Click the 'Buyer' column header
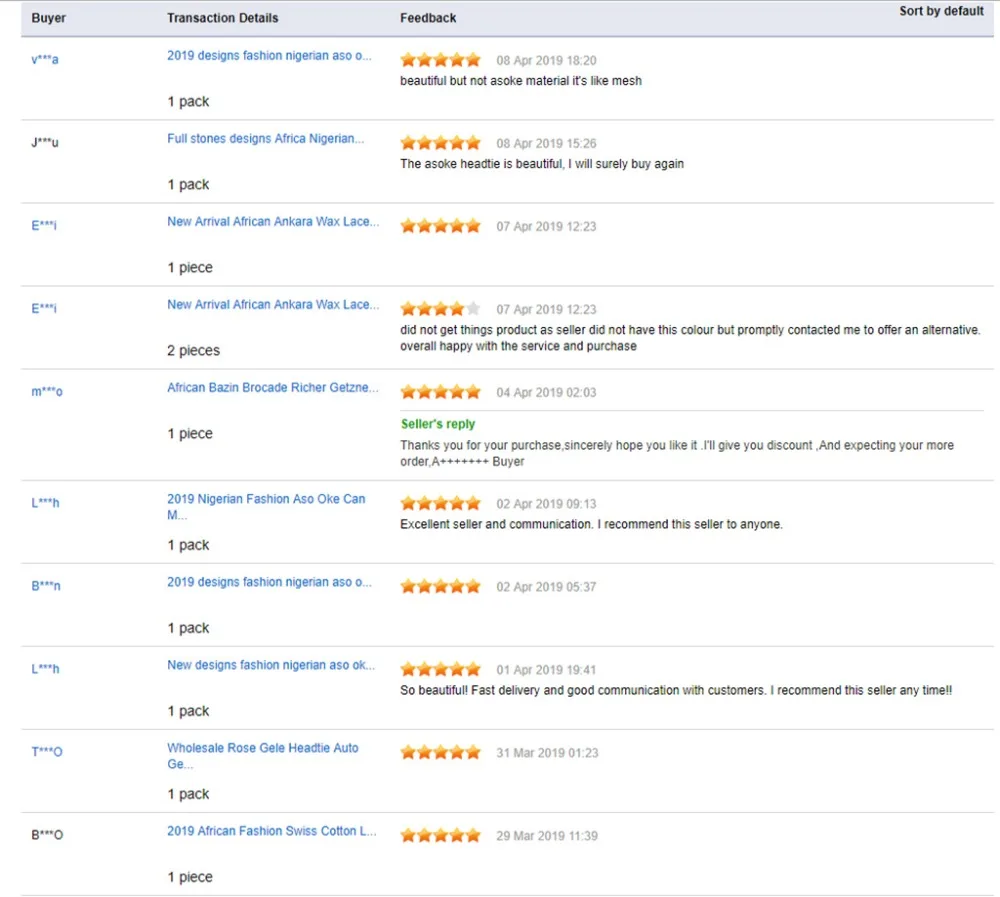The height and width of the screenshot is (897, 1000). click(x=48, y=18)
